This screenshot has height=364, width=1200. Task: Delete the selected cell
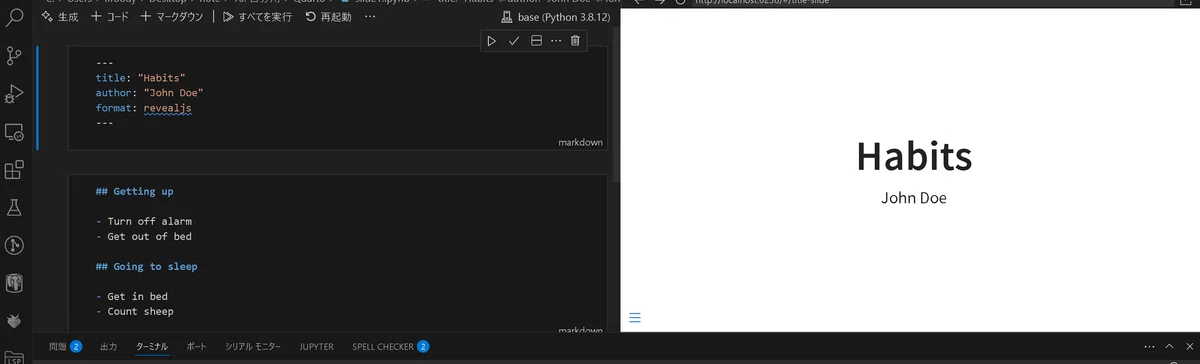[575, 40]
